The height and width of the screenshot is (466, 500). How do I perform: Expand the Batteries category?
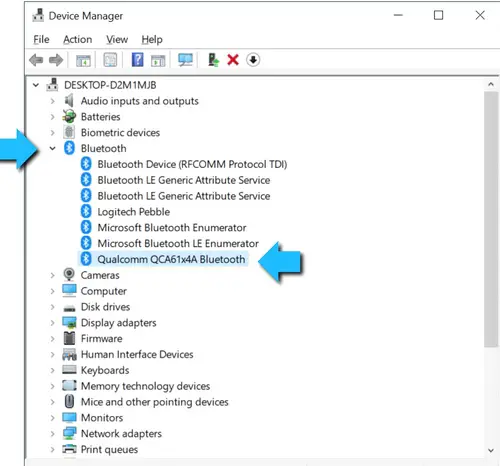coord(52,117)
